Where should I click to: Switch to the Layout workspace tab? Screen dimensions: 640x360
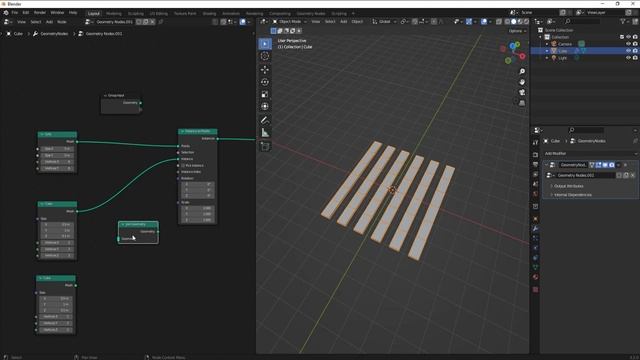click(x=93, y=13)
